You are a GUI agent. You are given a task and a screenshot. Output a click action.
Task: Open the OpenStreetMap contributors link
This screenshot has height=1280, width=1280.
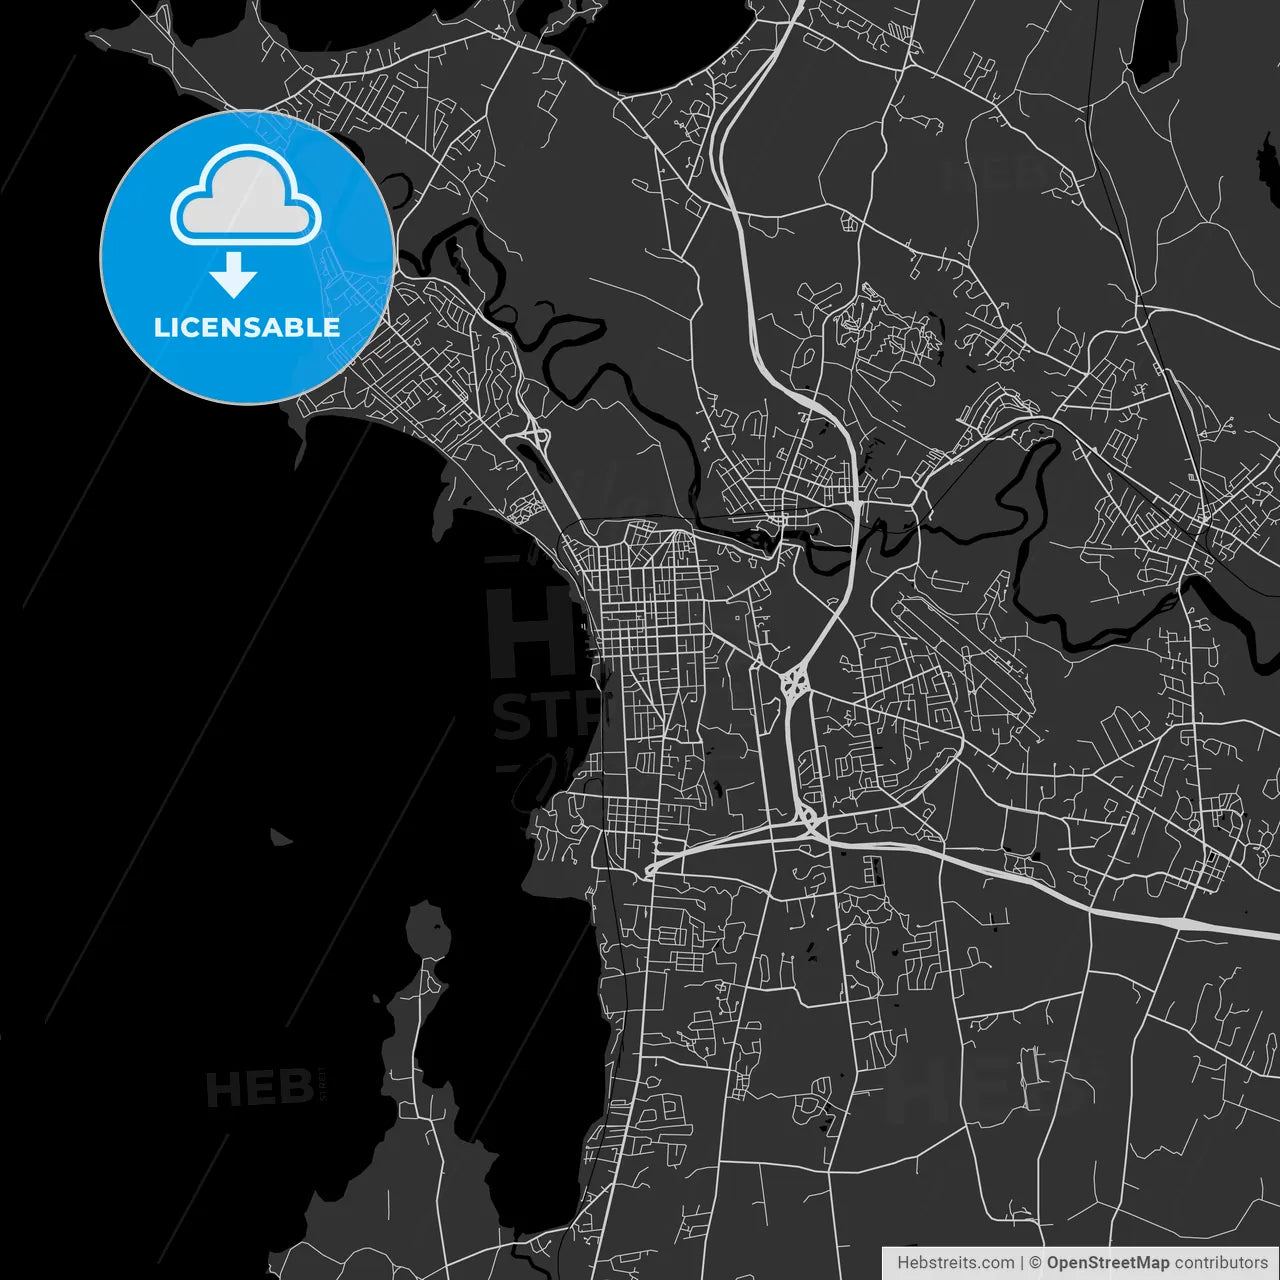[x=1156, y=1263]
